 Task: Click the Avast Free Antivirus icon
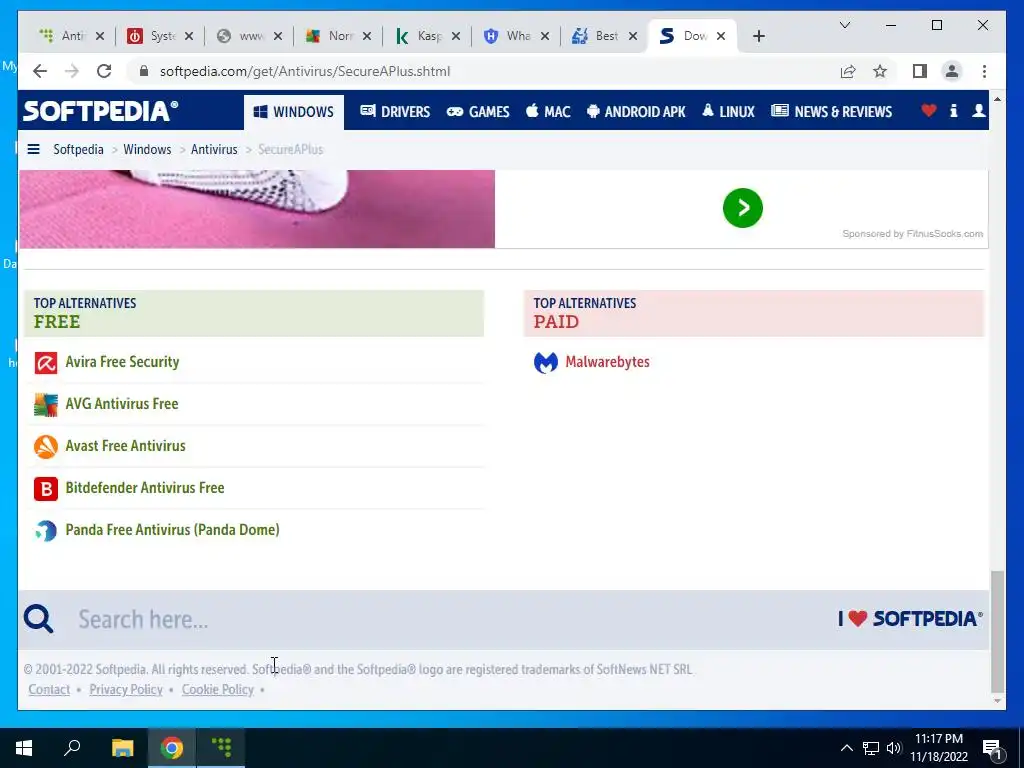pos(46,446)
